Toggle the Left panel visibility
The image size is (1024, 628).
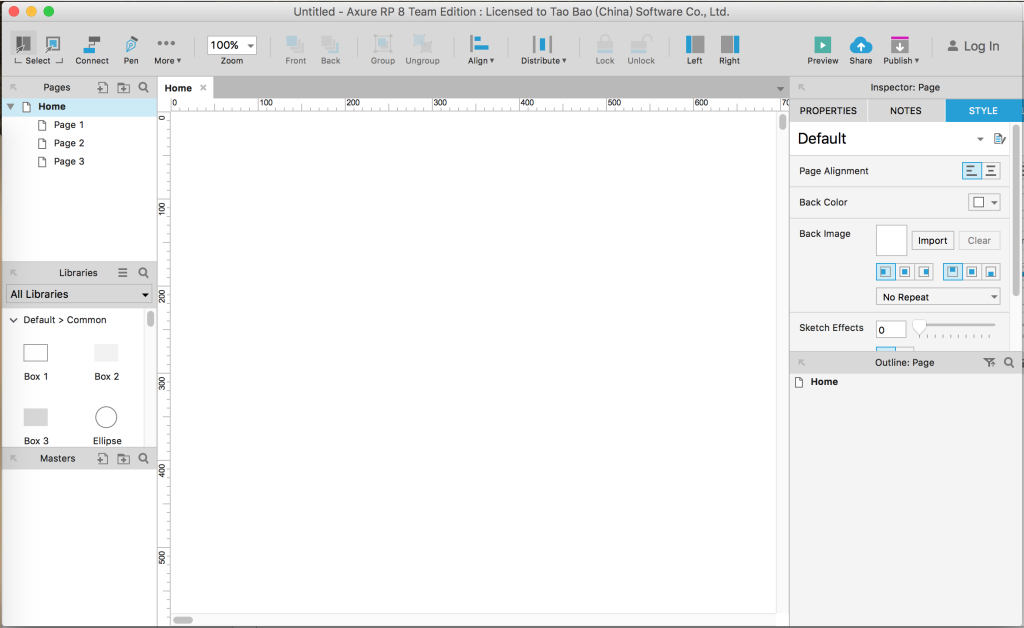[694, 50]
